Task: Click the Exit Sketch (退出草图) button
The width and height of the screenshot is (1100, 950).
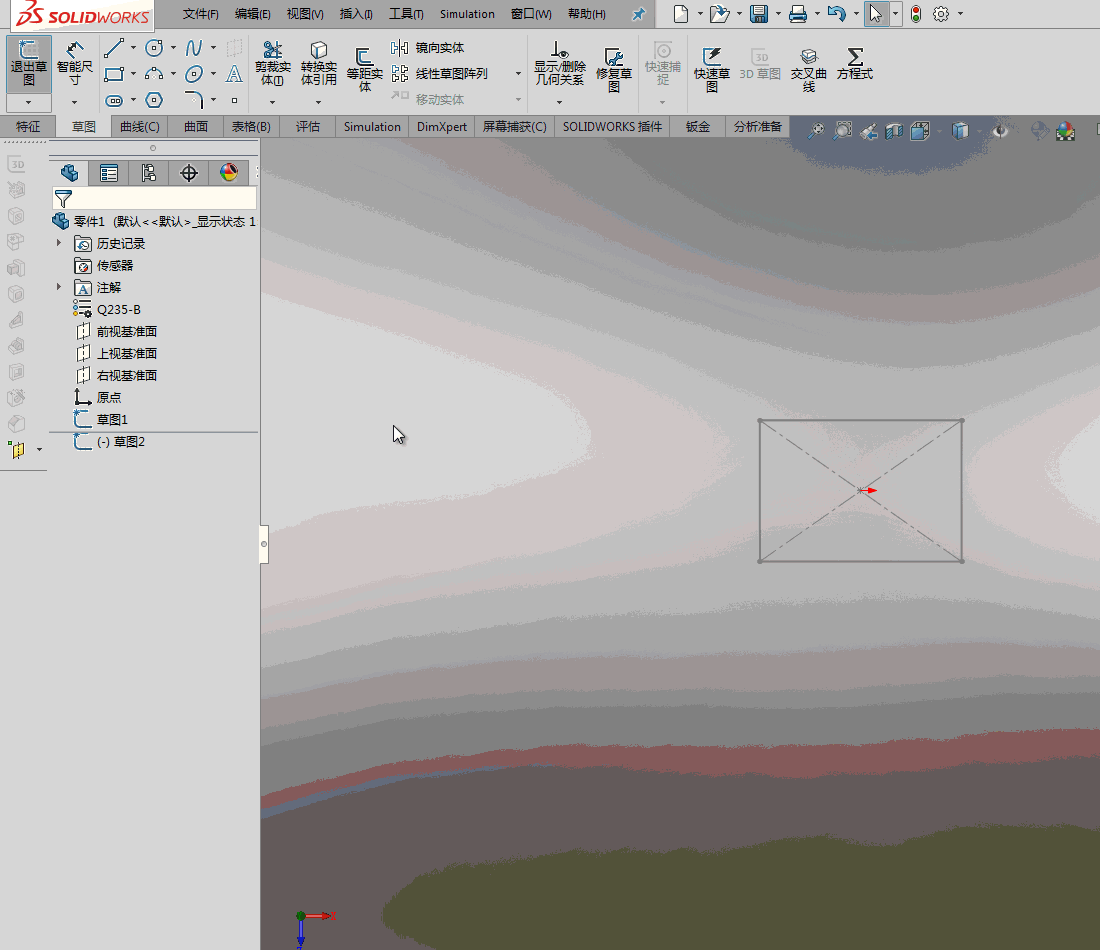Action: (x=29, y=64)
